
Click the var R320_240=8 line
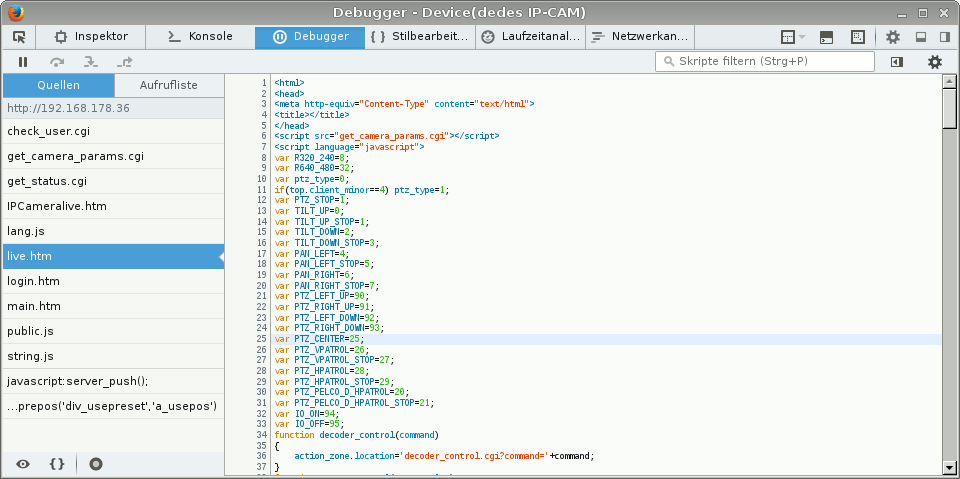[312, 157]
